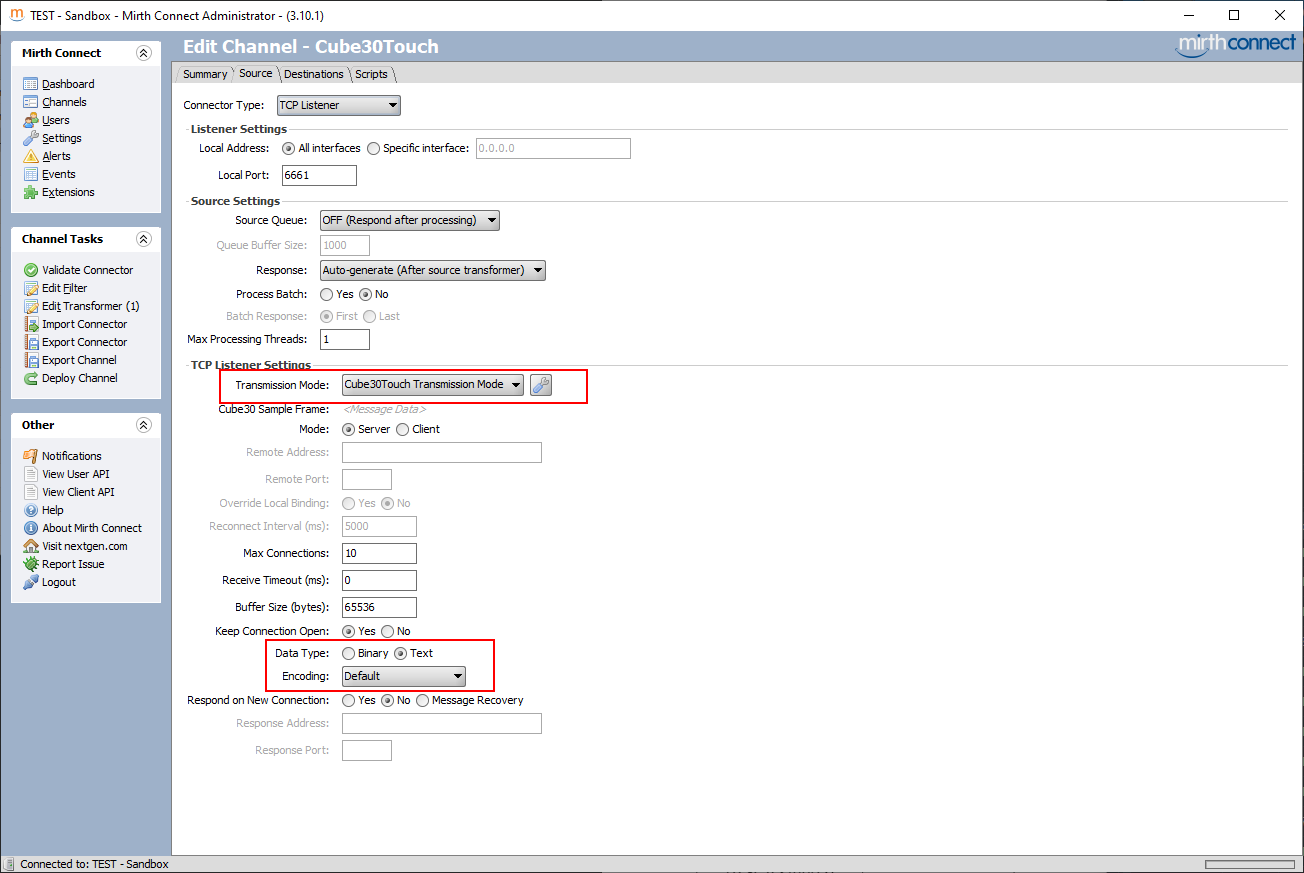This screenshot has width=1304, height=873.
Task: Select Binary data type
Action: point(349,653)
